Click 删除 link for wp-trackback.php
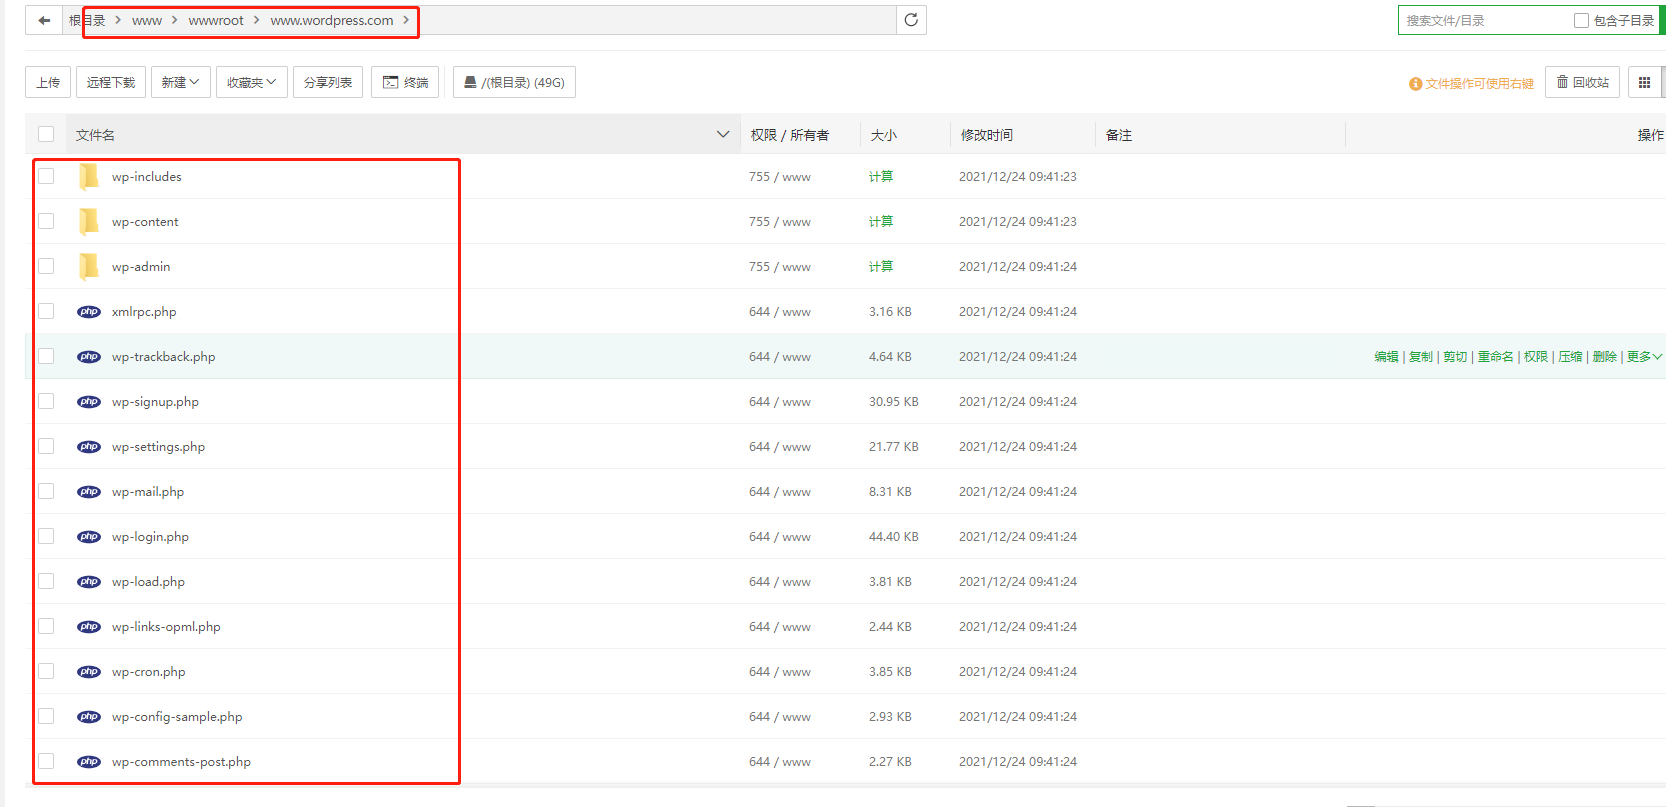This screenshot has width=1666, height=807. click(1605, 356)
